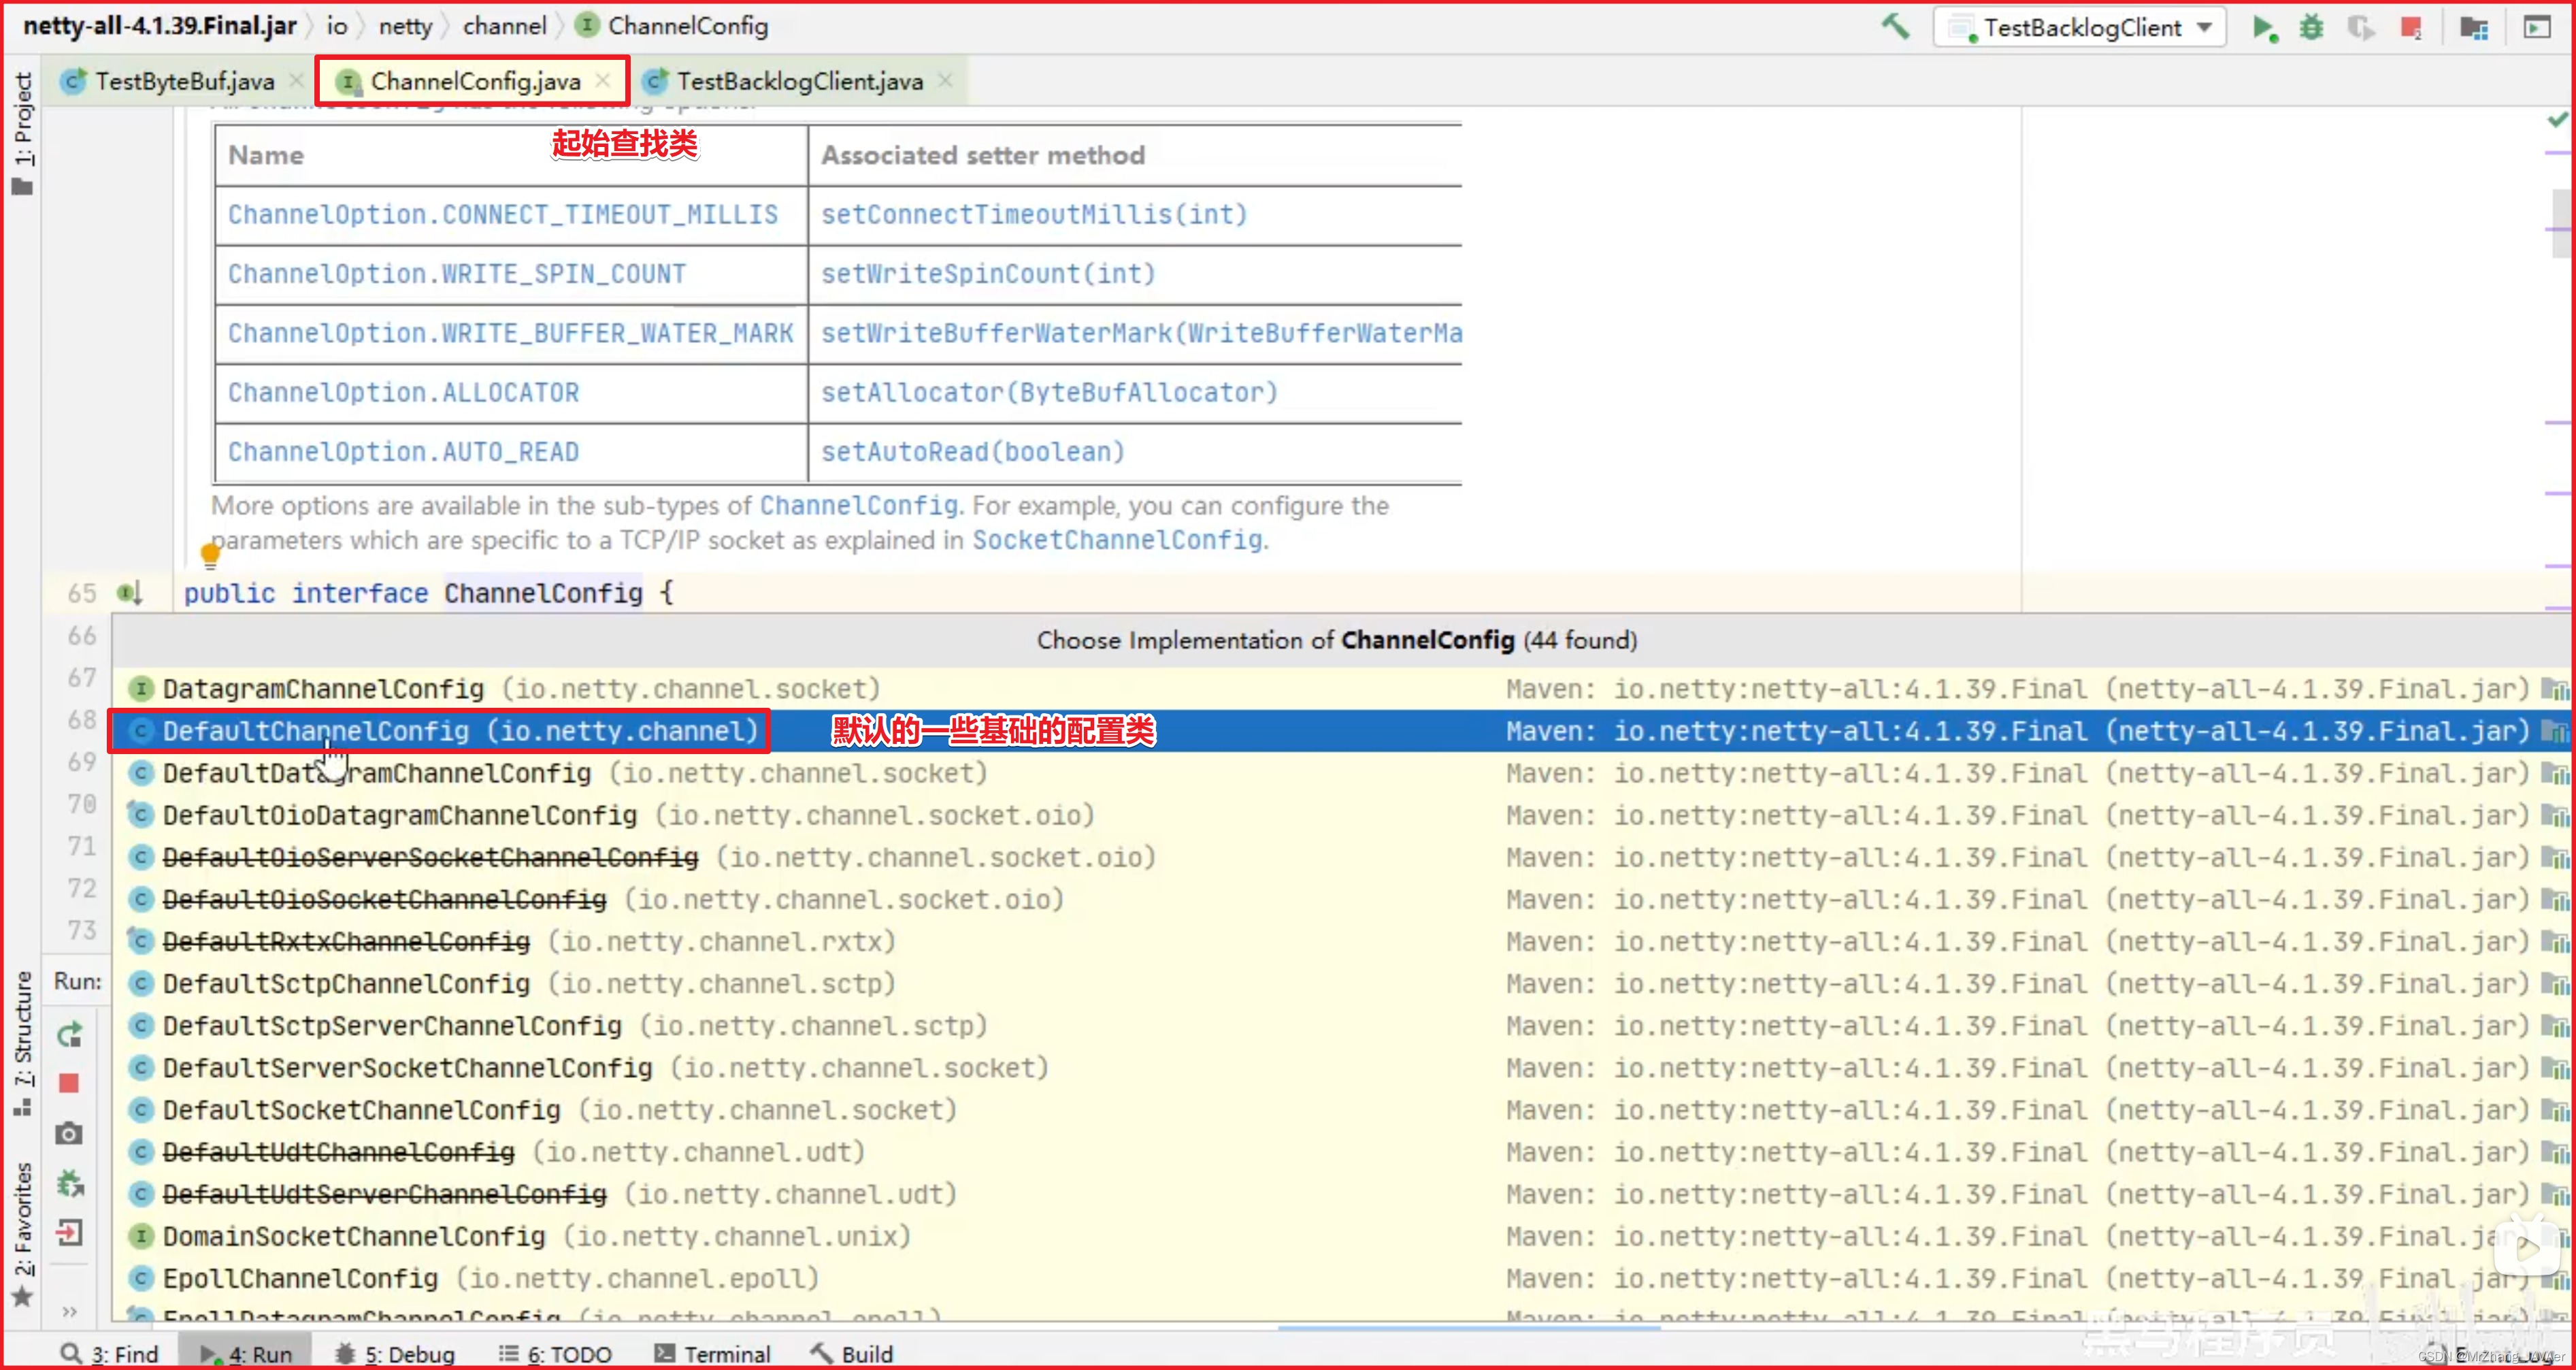Click the camera dump threads icon

click(x=69, y=1133)
